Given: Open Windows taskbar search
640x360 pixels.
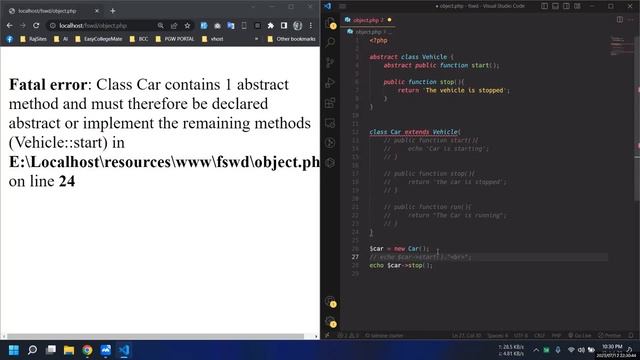Looking at the screenshot, I should pos(32,350).
